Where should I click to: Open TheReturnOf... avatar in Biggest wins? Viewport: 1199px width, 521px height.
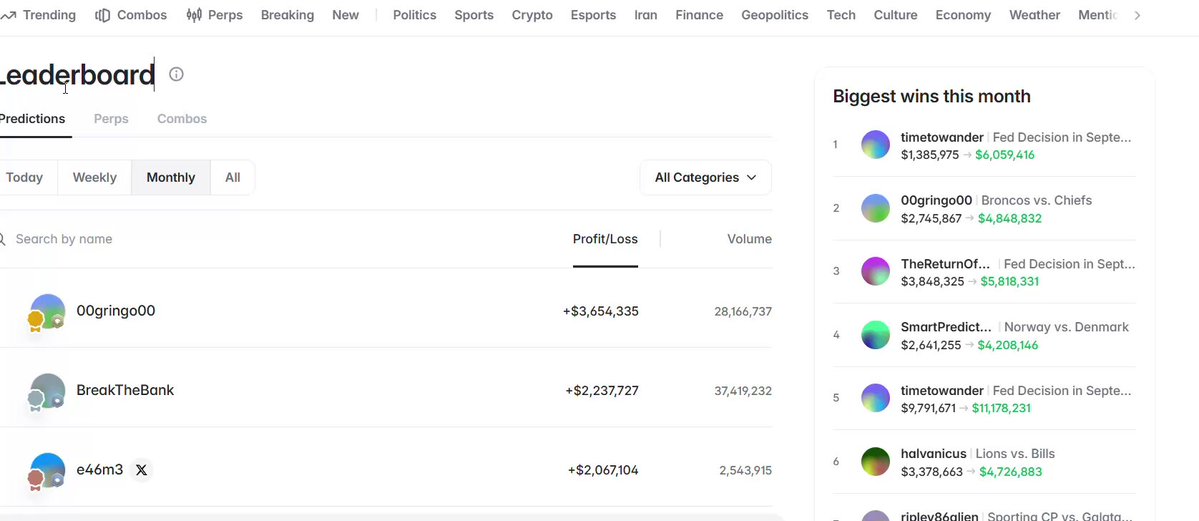click(x=876, y=272)
